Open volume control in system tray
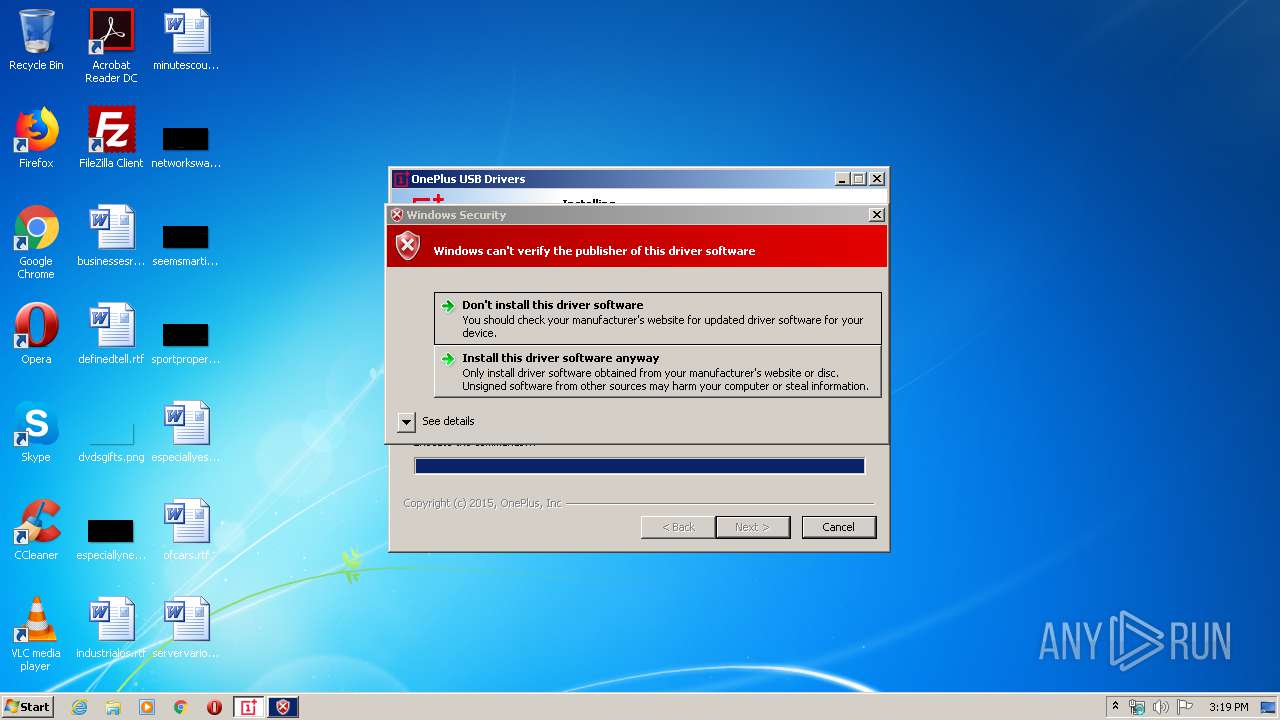Image resolution: width=1280 pixels, height=720 pixels. [1161, 707]
